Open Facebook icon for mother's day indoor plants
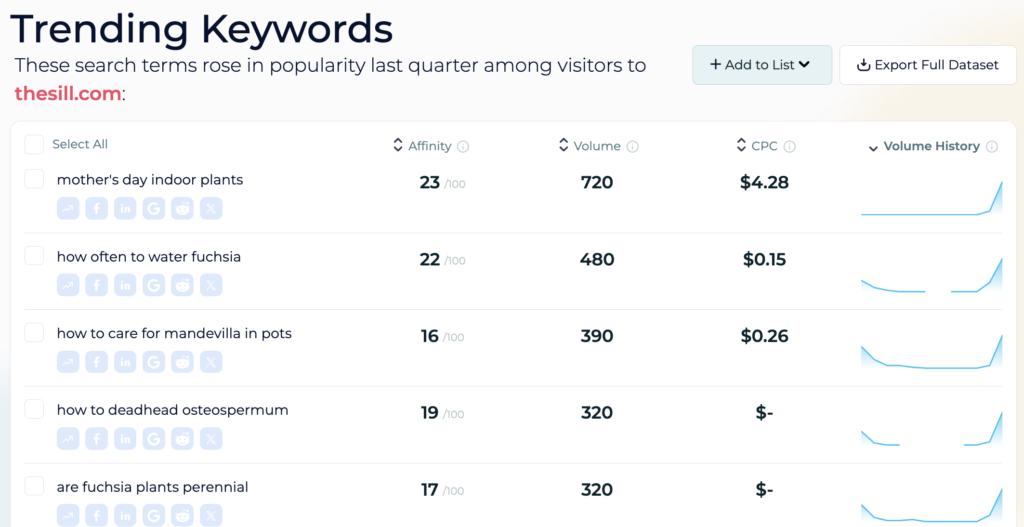The image size is (1024, 527). pyautogui.click(x=97, y=208)
